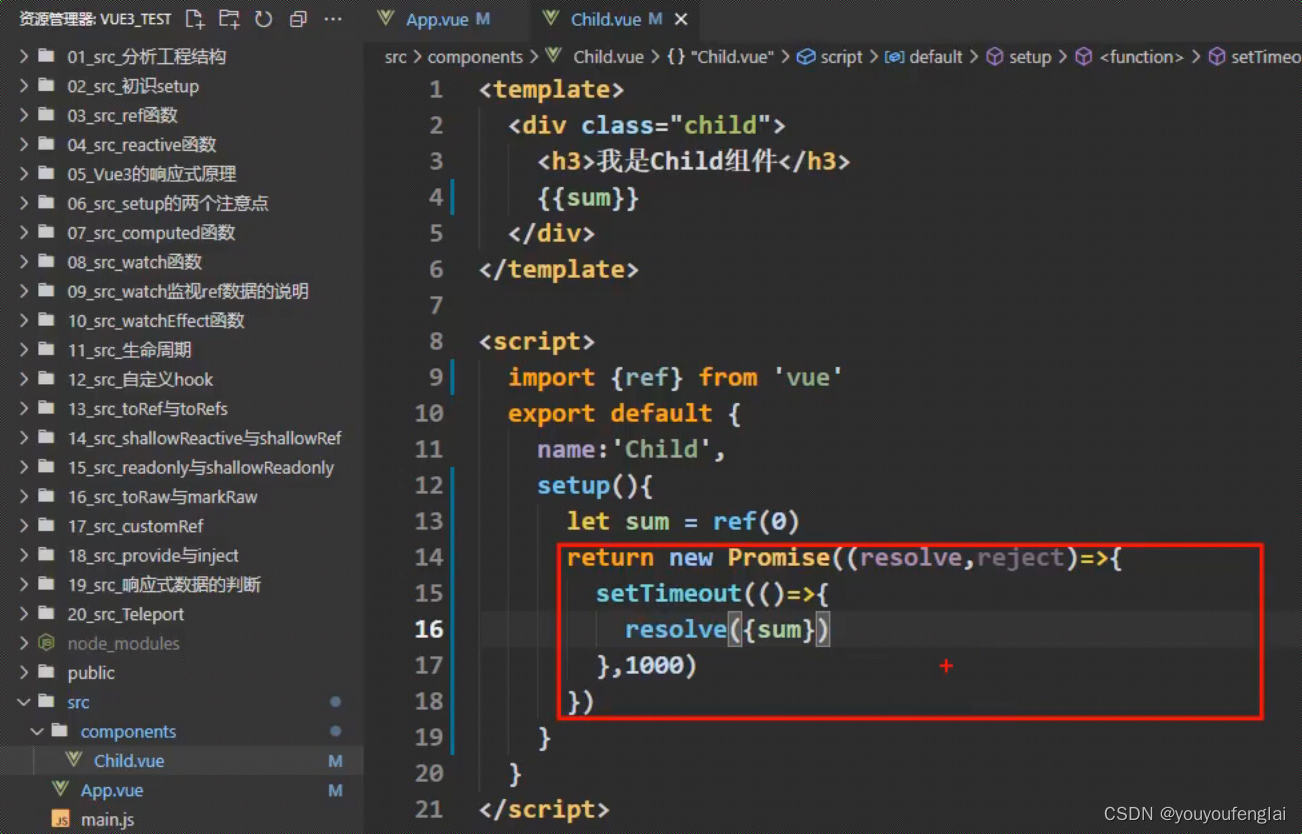The image size is (1302, 834).
Task: Click the Vue icon on Child.vue tab
Action: (x=551, y=19)
